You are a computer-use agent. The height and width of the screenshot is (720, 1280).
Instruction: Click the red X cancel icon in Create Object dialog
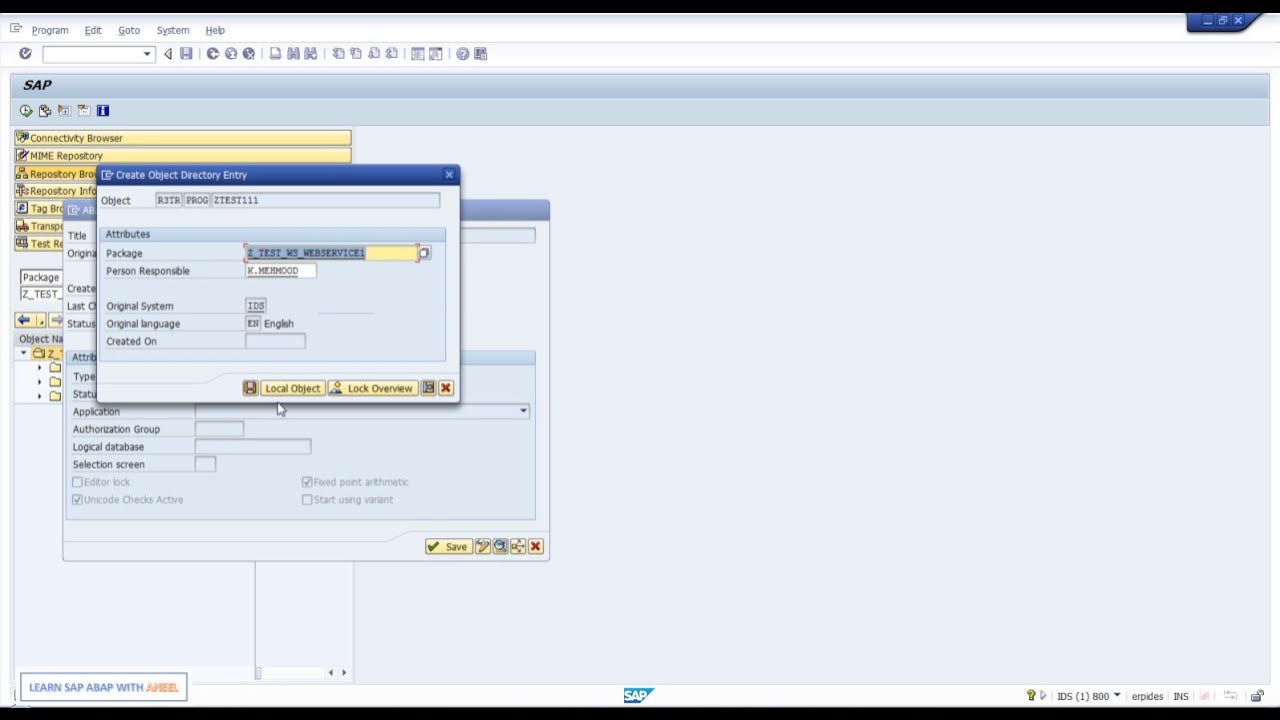pos(446,388)
